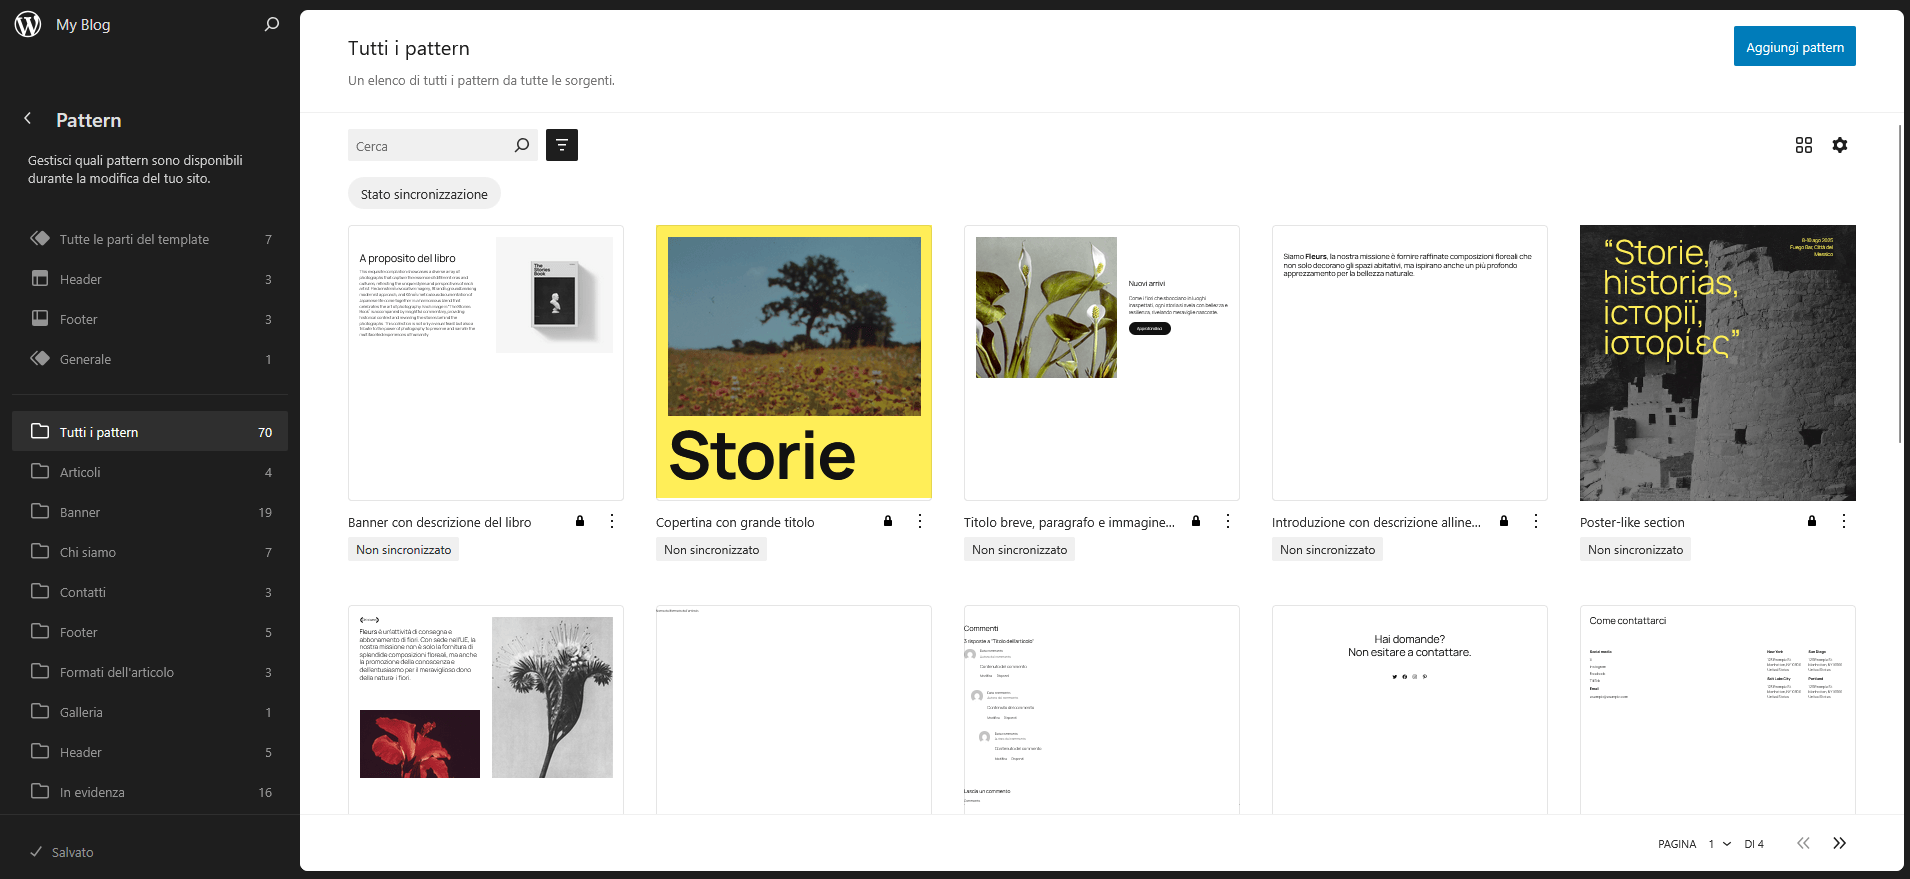Open actions menu for Titolo breve, paragrafo e immagine
This screenshot has width=1910, height=879.
click(1228, 521)
